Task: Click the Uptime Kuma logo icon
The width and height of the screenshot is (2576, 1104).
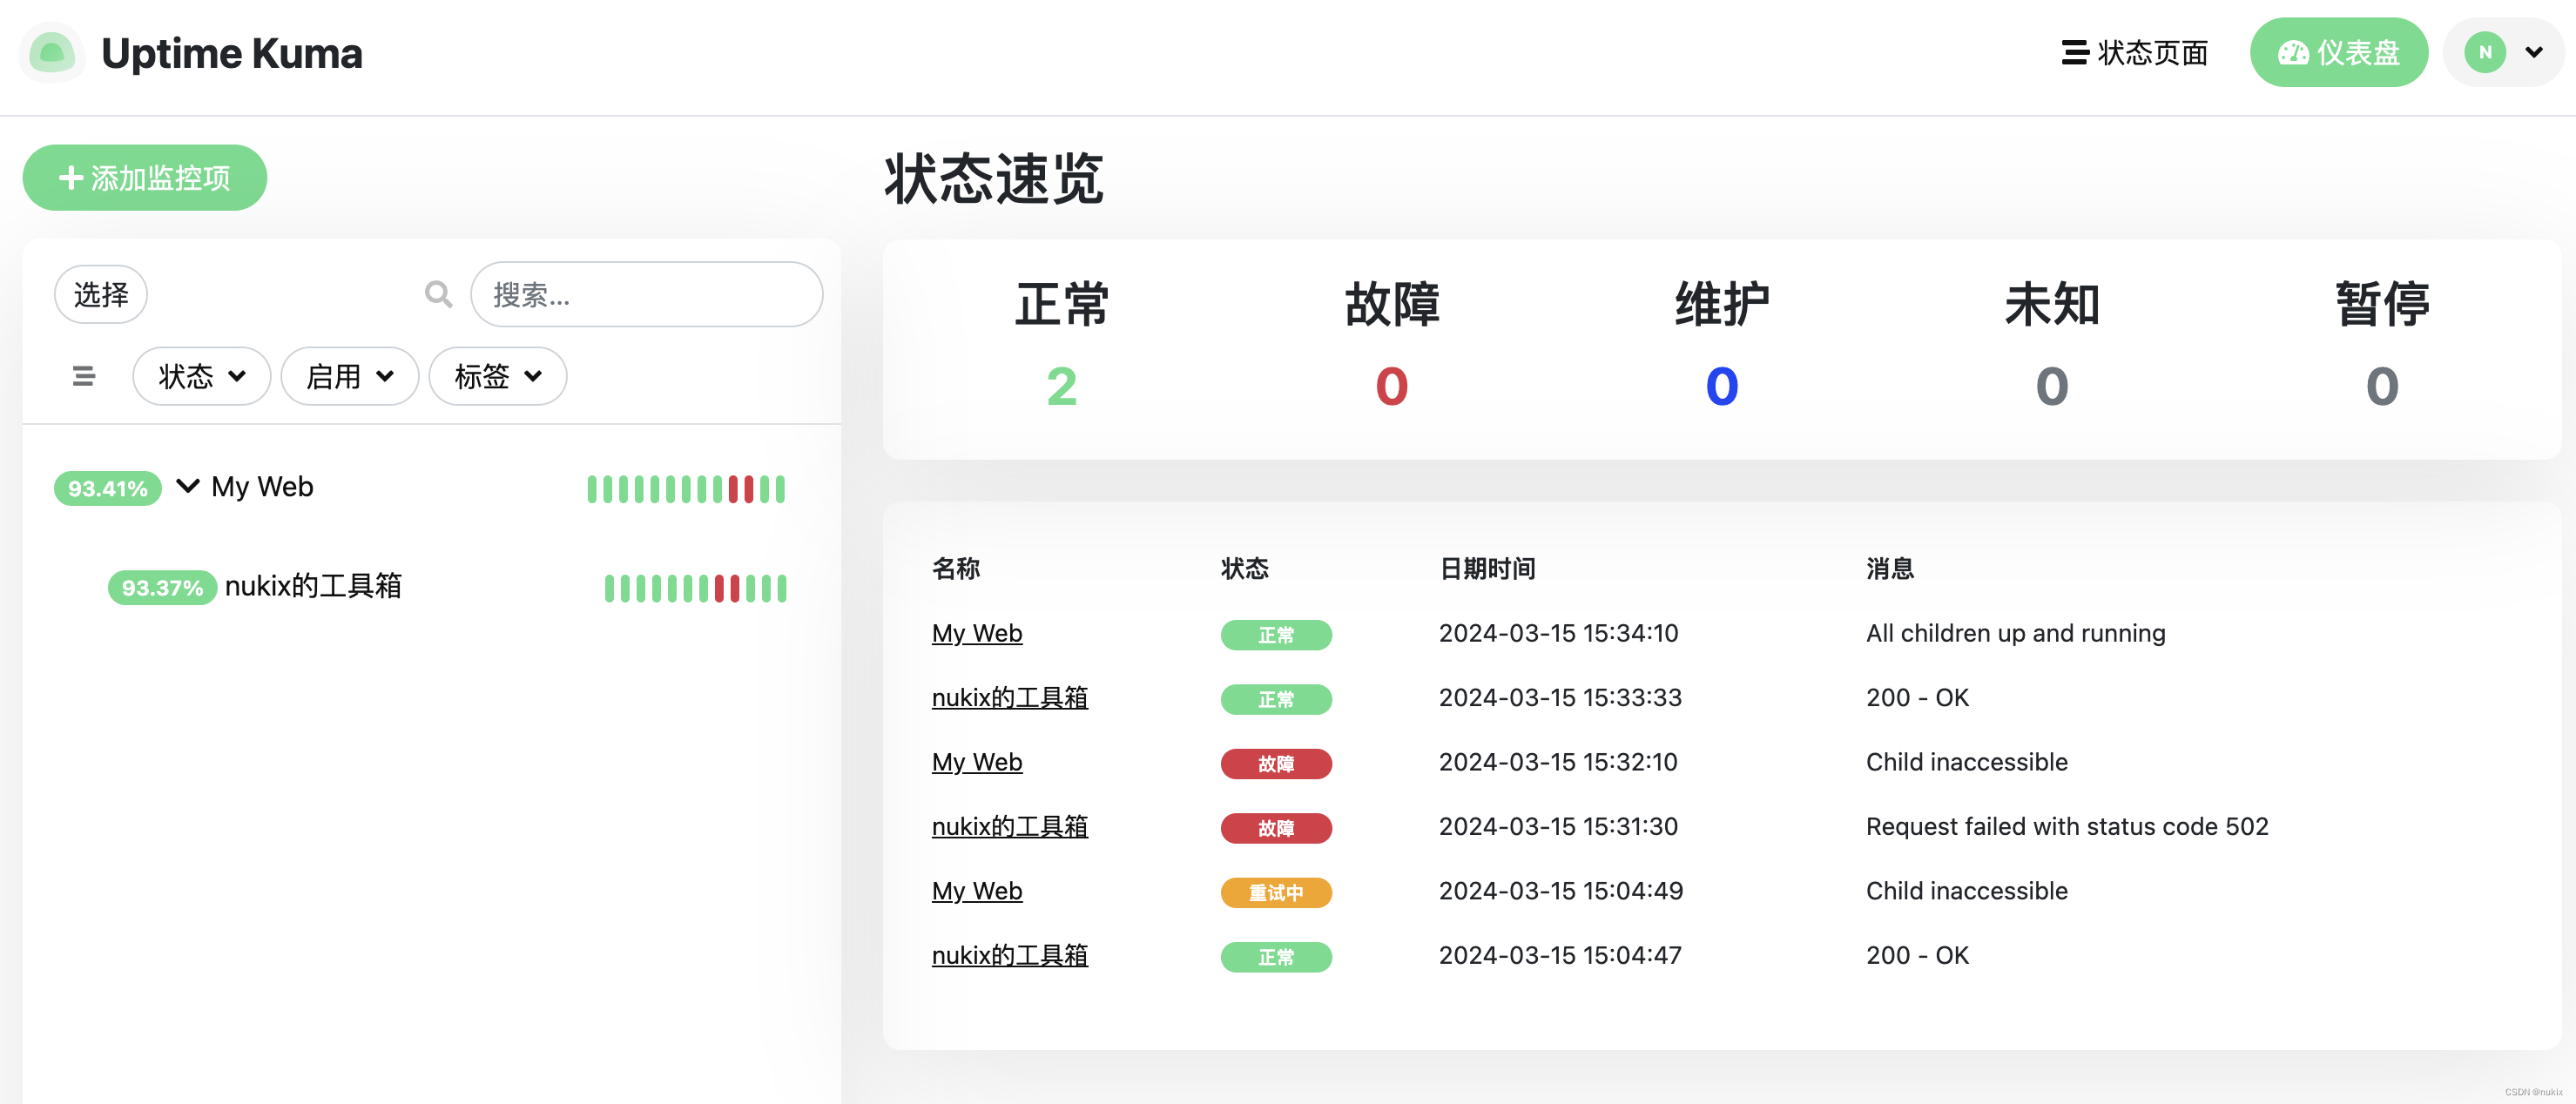Action: pyautogui.click(x=52, y=53)
